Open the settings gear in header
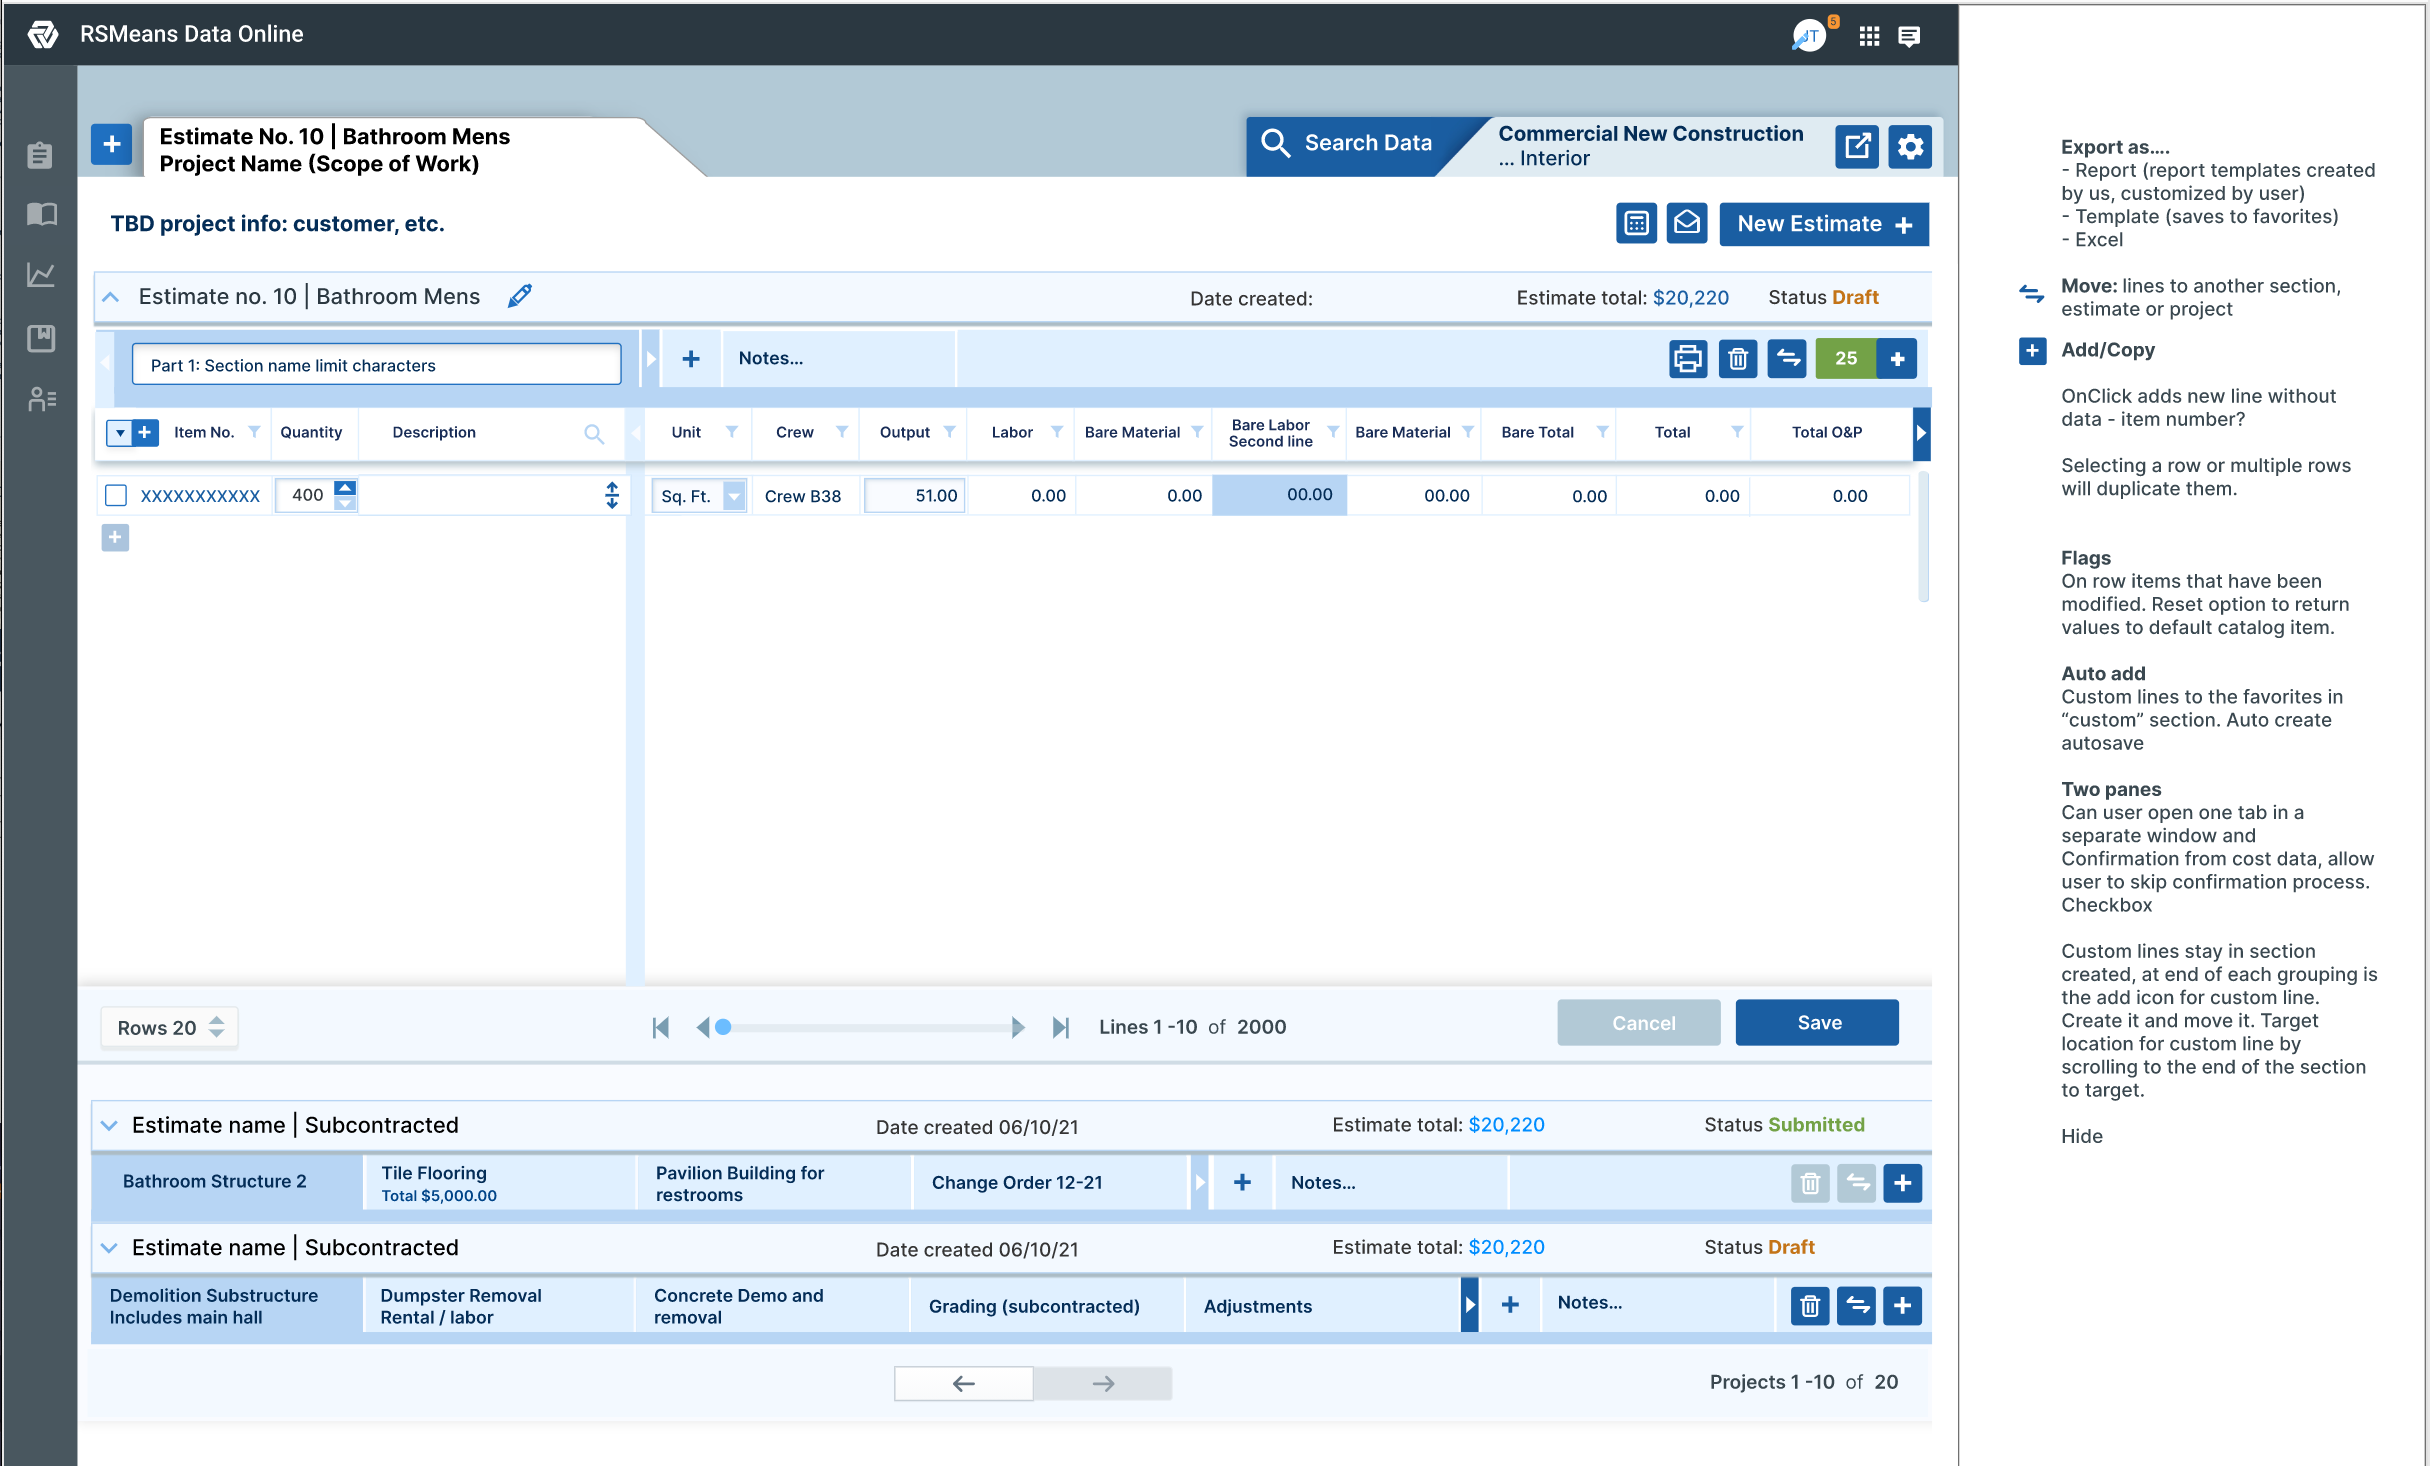2430x1466 pixels. [1910, 147]
